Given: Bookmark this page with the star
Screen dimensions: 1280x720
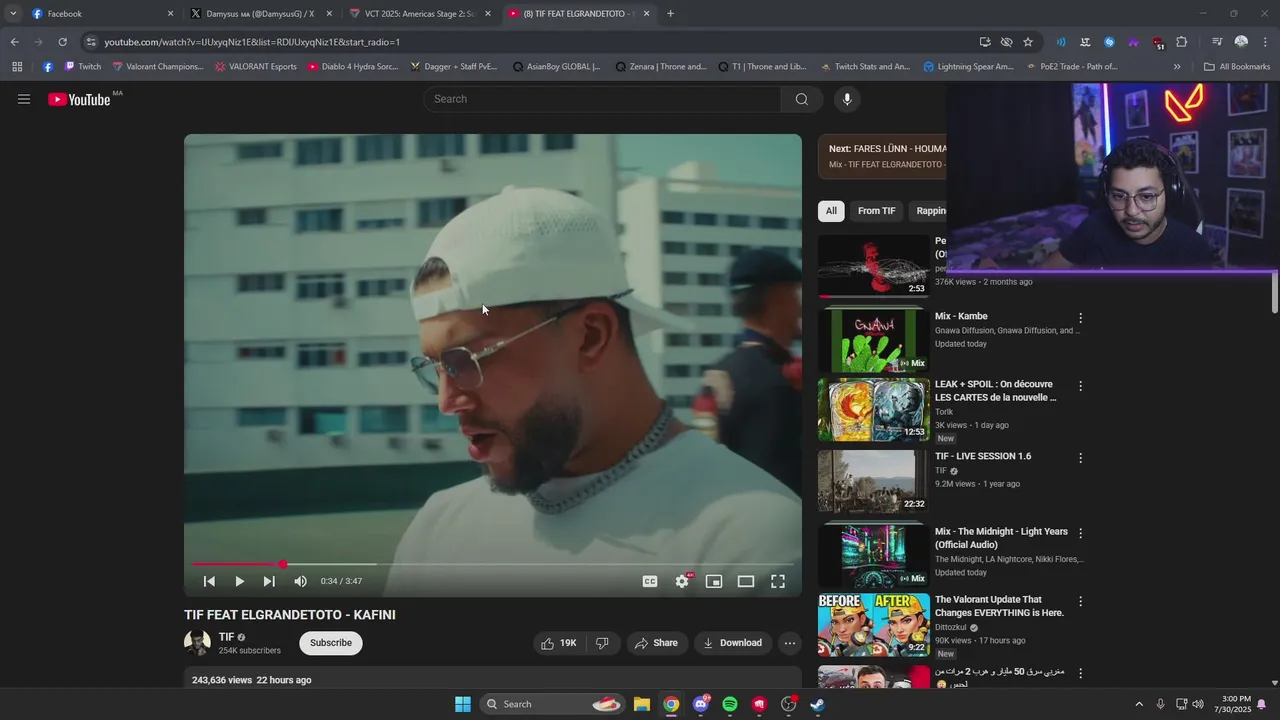Looking at the screenshot, I should [1028, 42].
